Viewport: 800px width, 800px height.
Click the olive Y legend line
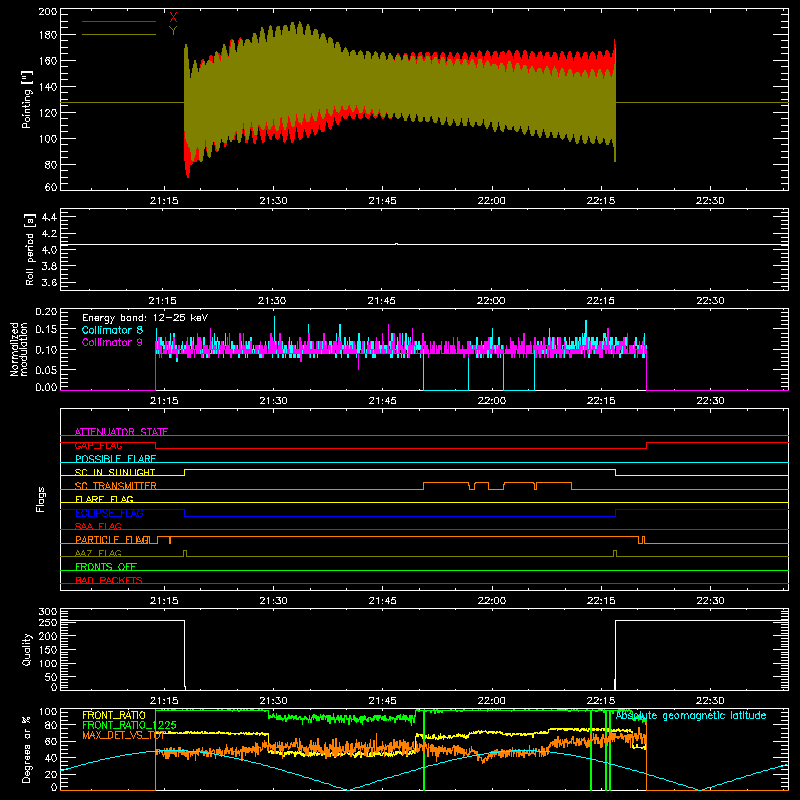coord(119,35)
